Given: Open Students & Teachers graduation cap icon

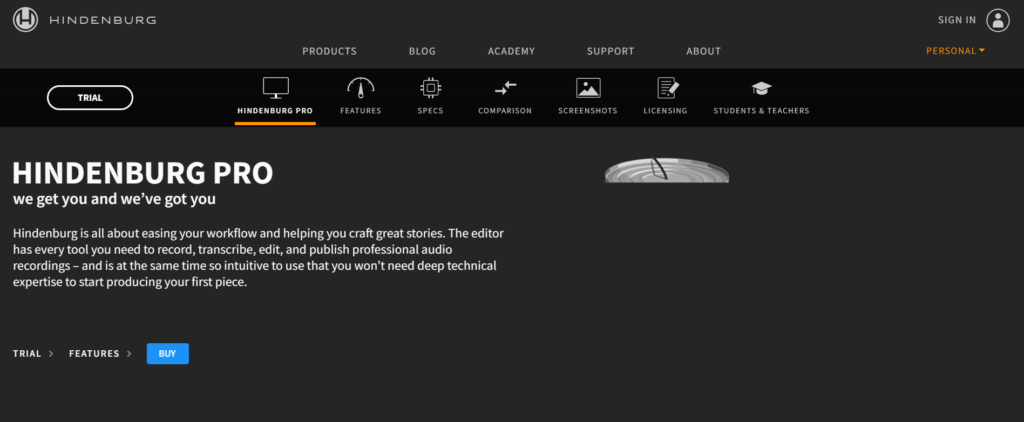Looking at the screenshot, I should pyautogui.click(x=761, y=88).
